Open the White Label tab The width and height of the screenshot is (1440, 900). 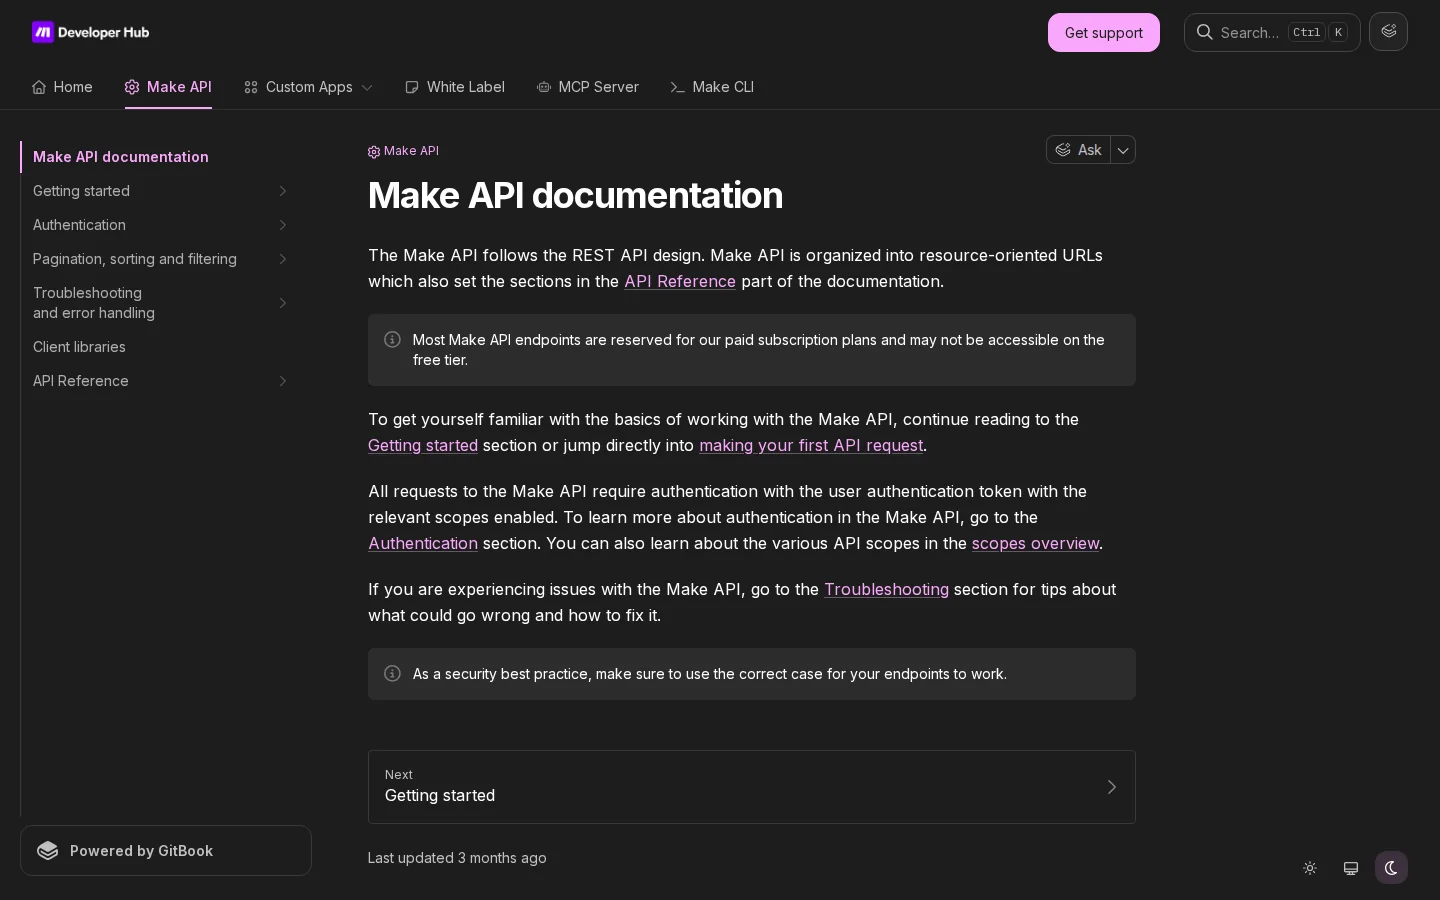(x=455, y=87)
